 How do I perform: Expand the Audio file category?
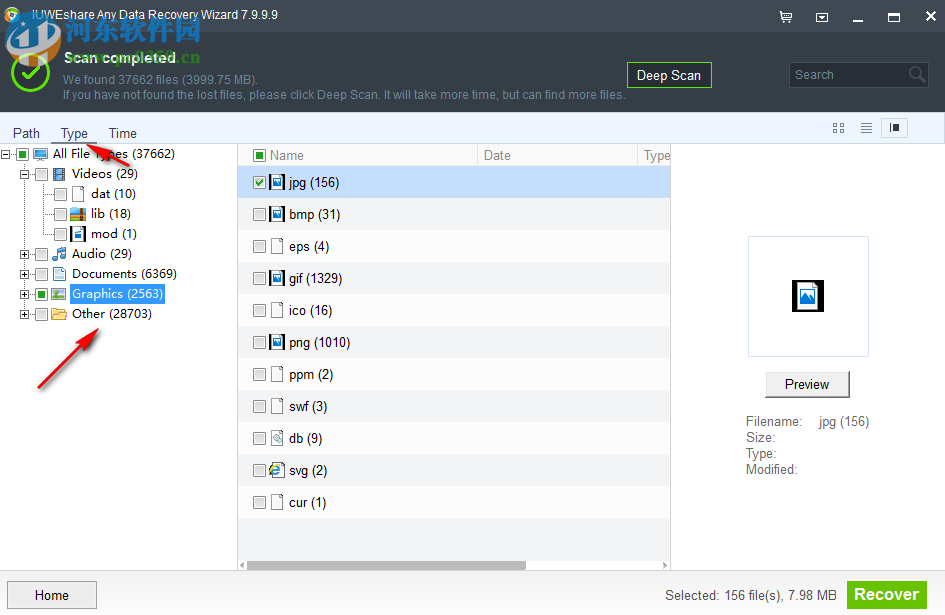tap(24, 253)
